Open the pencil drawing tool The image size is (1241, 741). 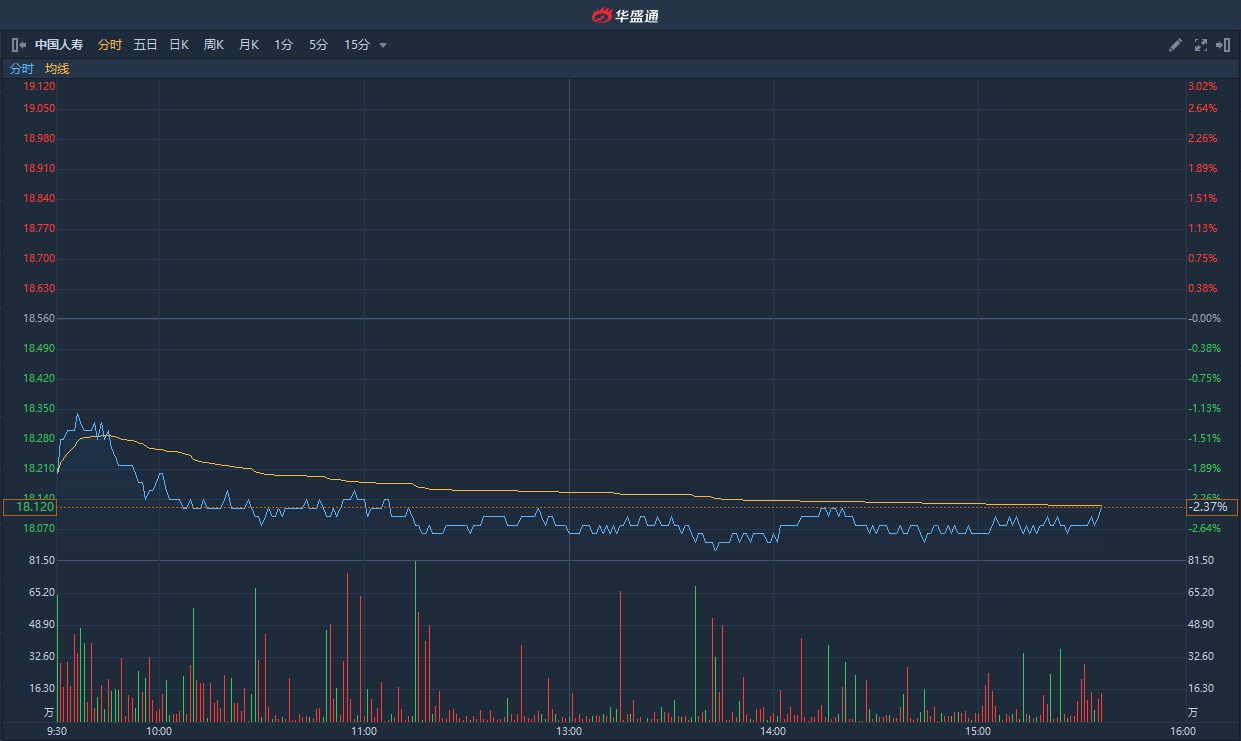click(x=1175, y=45)
